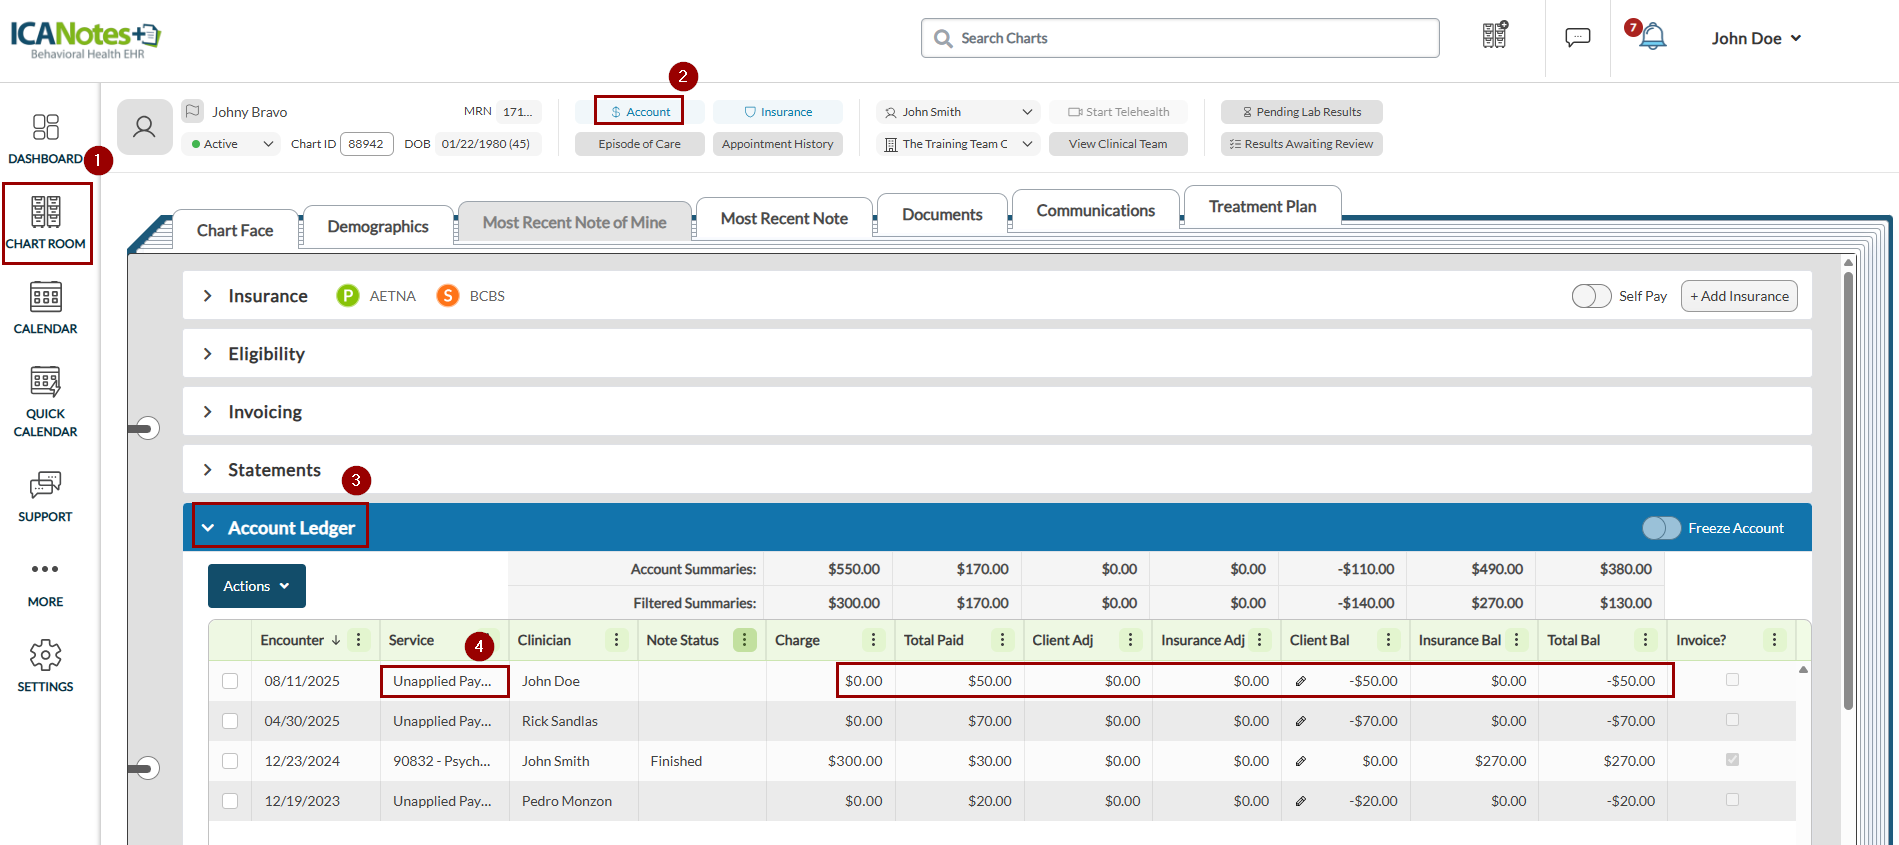This screenshot has height=845, width=1899.
Task: Open Total Bal column options menu
Action: [x=1646, y=640]
